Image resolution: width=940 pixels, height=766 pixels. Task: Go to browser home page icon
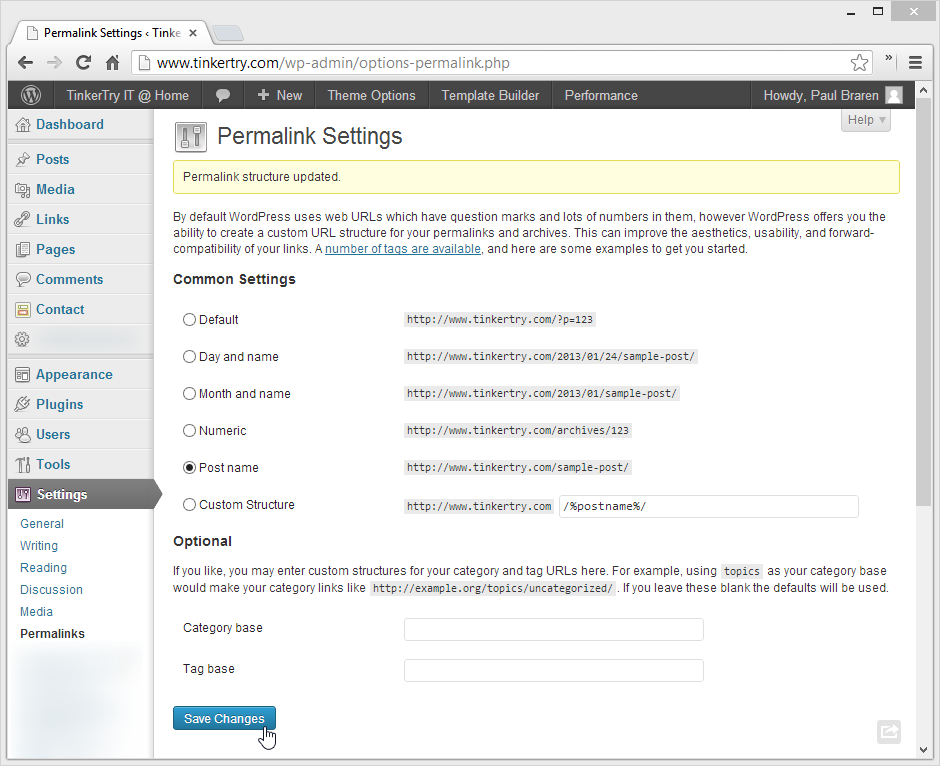(112, 62)
